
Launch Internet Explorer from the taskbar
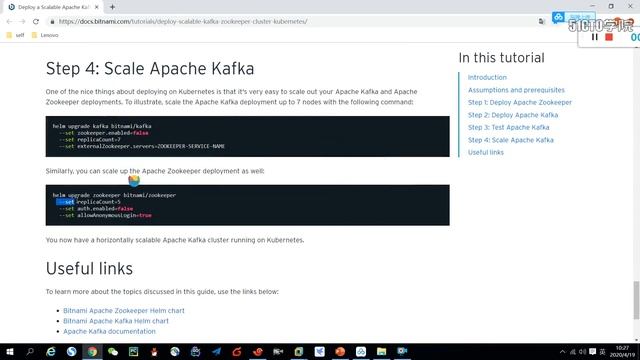pos(51,351)
